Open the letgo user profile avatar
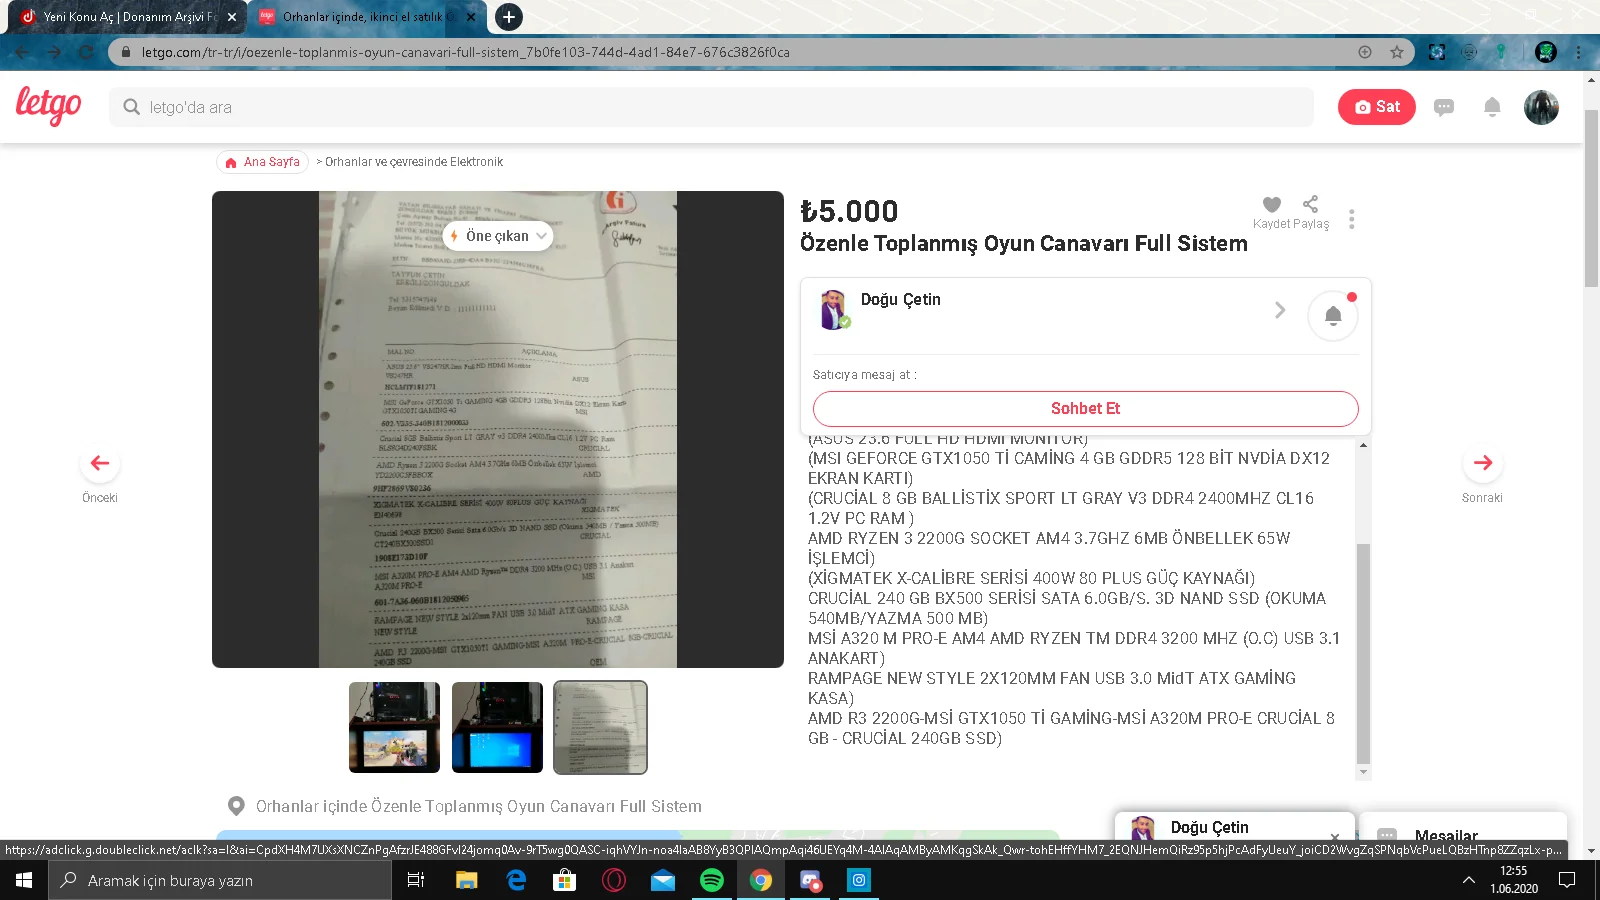1600x900 pixels. pos(1541,107)
